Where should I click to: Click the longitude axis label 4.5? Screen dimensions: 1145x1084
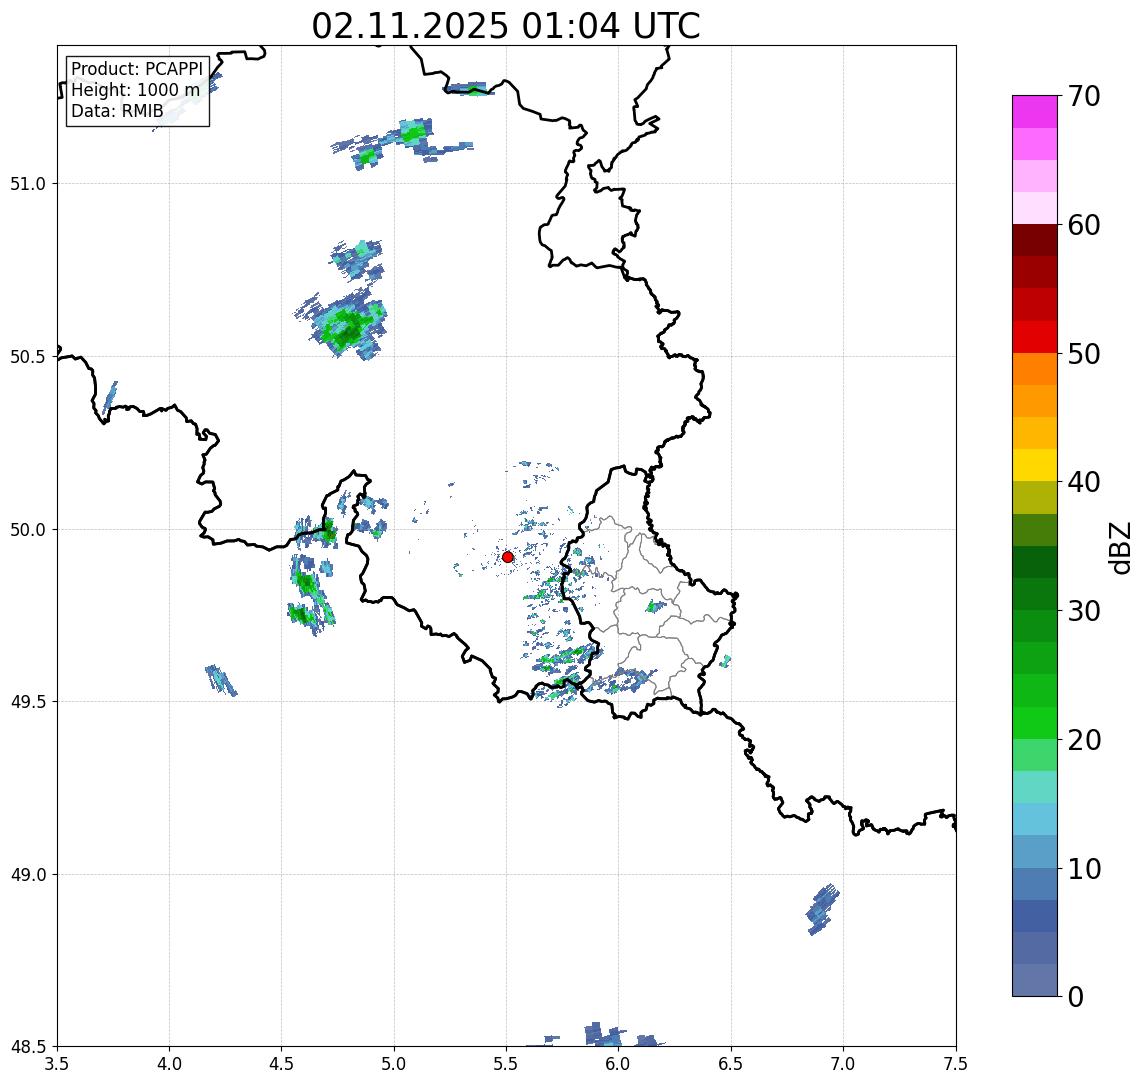(x=282, y=1064)
